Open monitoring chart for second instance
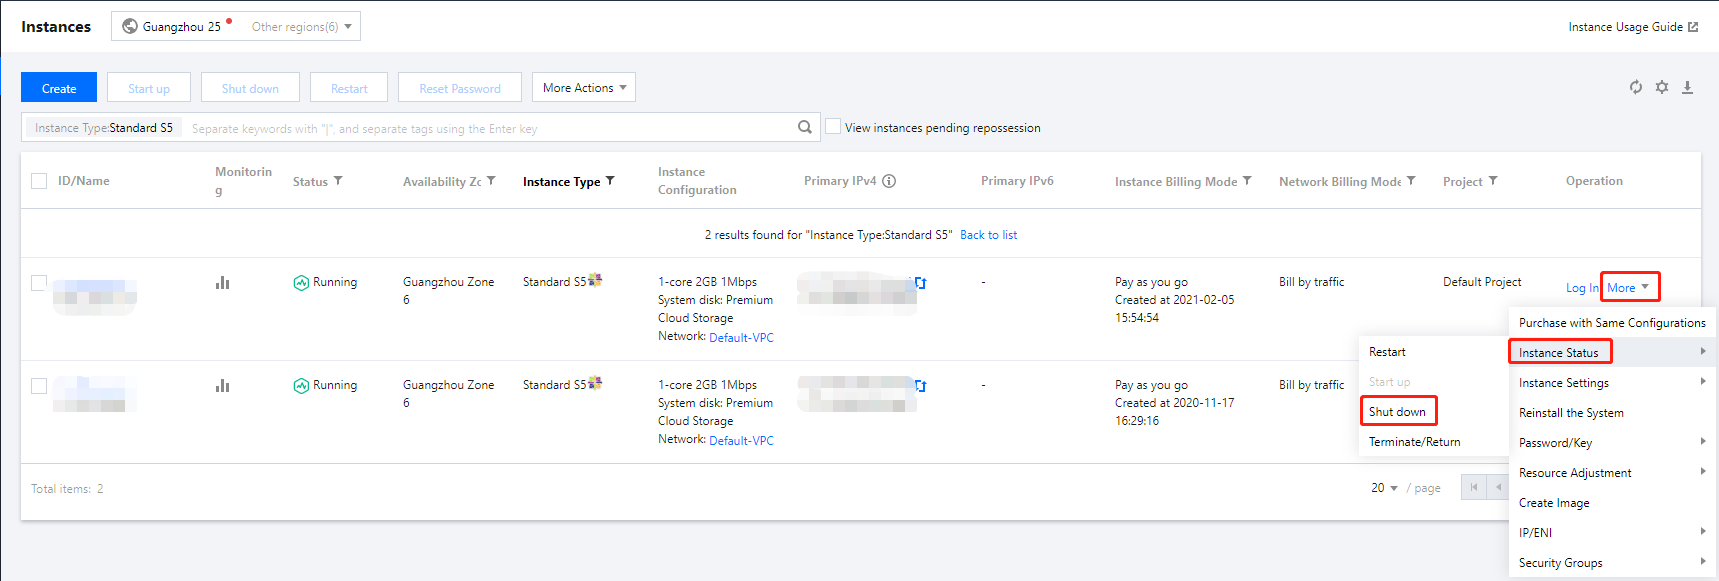 (222, 386)
